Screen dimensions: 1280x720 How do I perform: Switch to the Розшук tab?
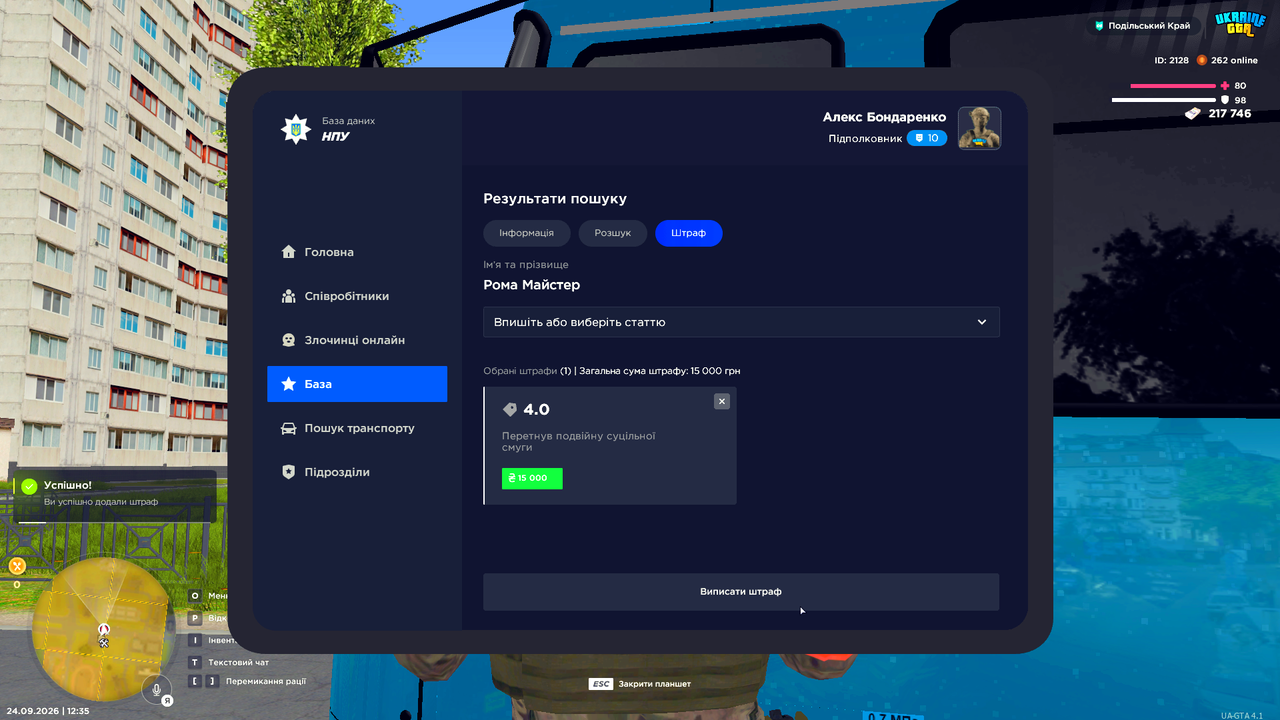(x=613, y=233)
